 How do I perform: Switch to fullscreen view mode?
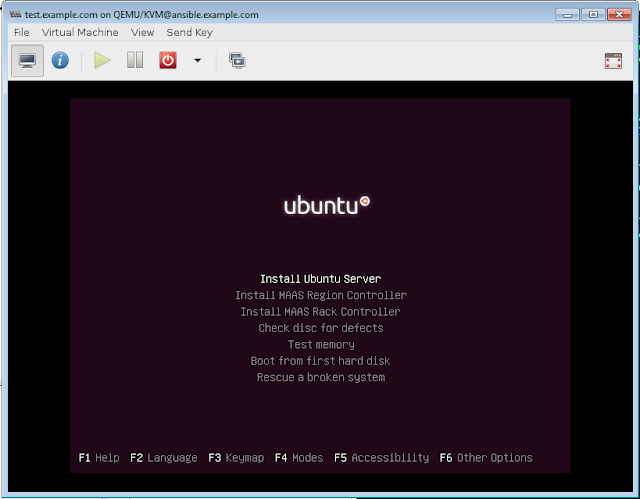613,61
